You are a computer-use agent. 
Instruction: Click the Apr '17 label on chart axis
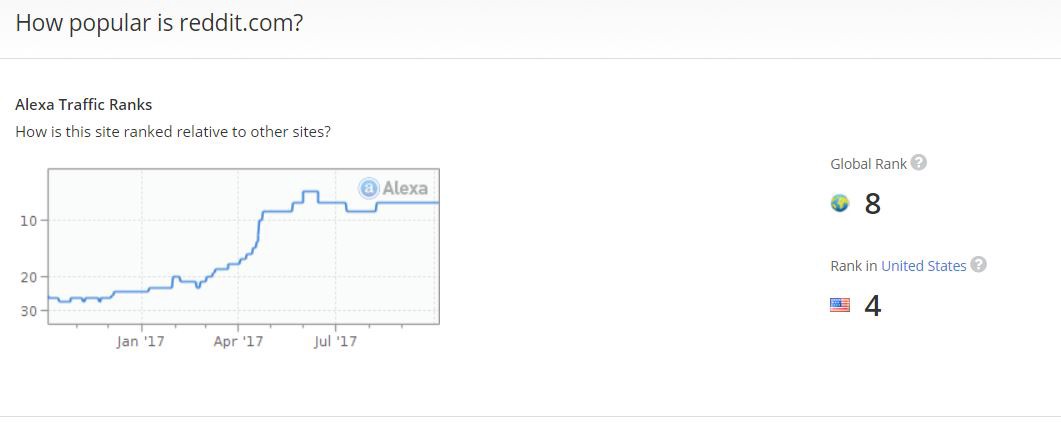(238, 342)
